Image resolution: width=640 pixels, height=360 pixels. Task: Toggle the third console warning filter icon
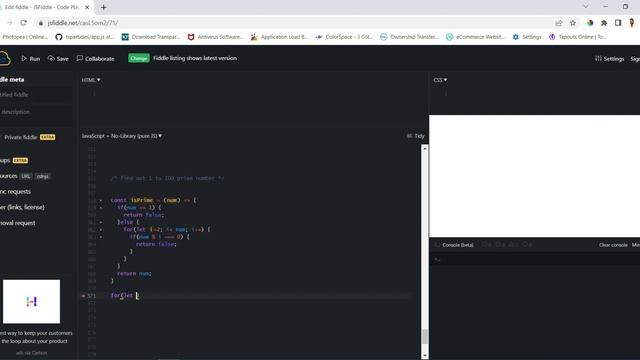(513, 244)
